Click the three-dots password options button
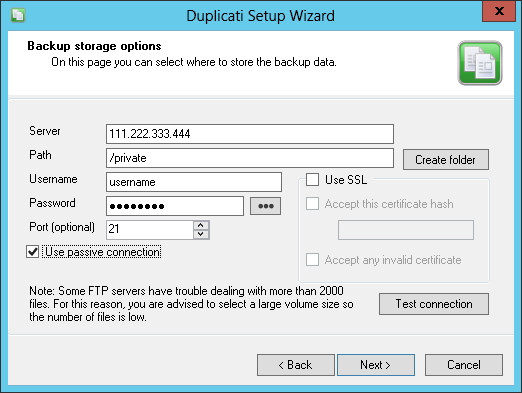This screenshot has height=393, width=522. point(265,206)
